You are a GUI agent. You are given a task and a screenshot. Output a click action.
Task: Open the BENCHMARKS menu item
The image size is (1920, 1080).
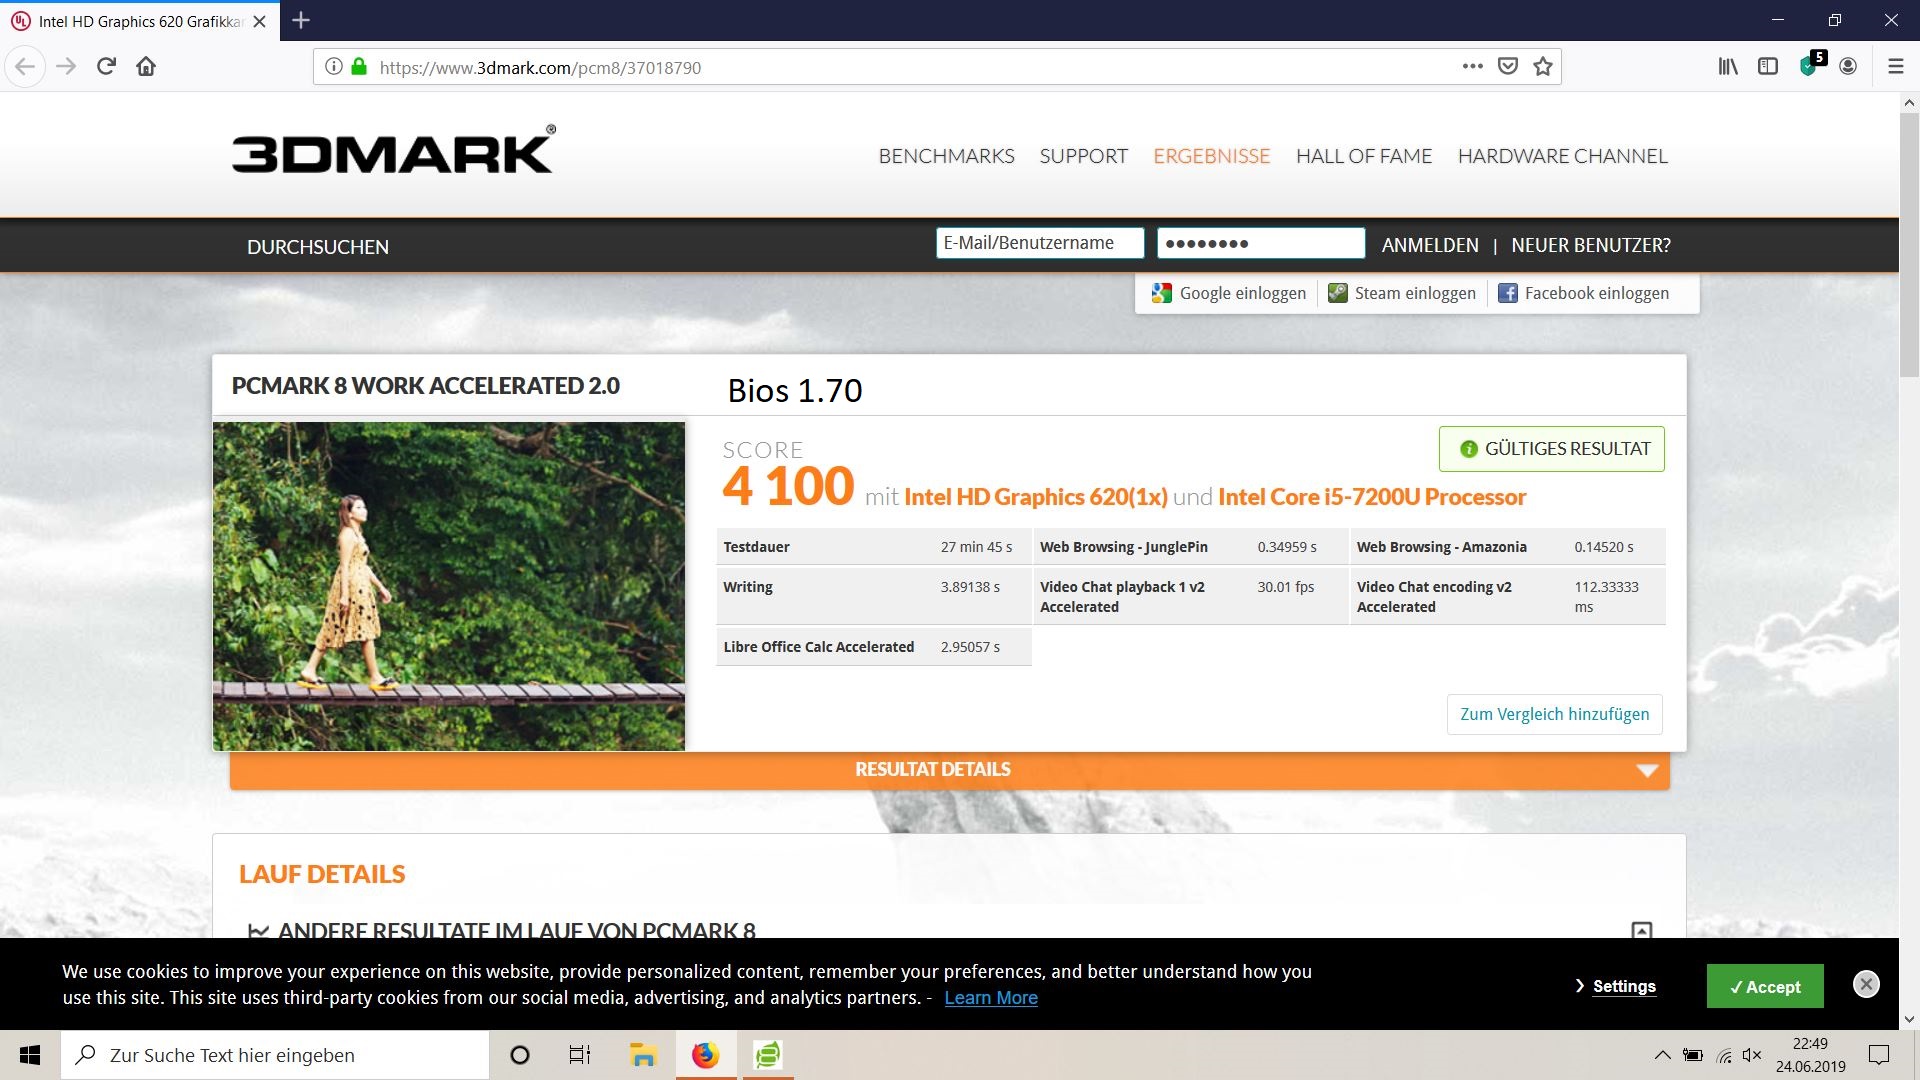[946, 156]
